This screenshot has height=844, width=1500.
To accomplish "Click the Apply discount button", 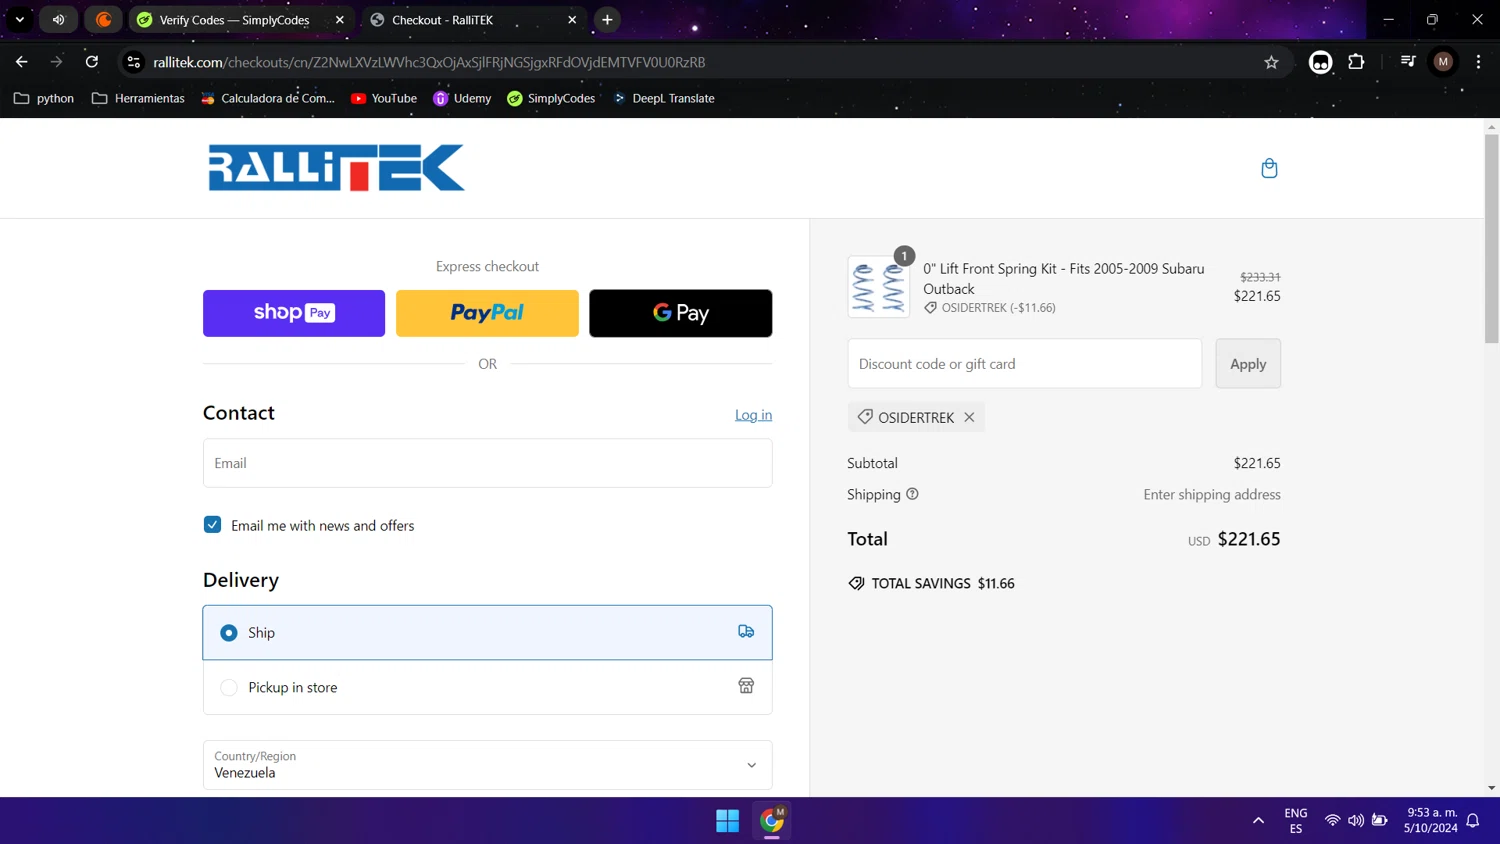I will coord(1248,364).
